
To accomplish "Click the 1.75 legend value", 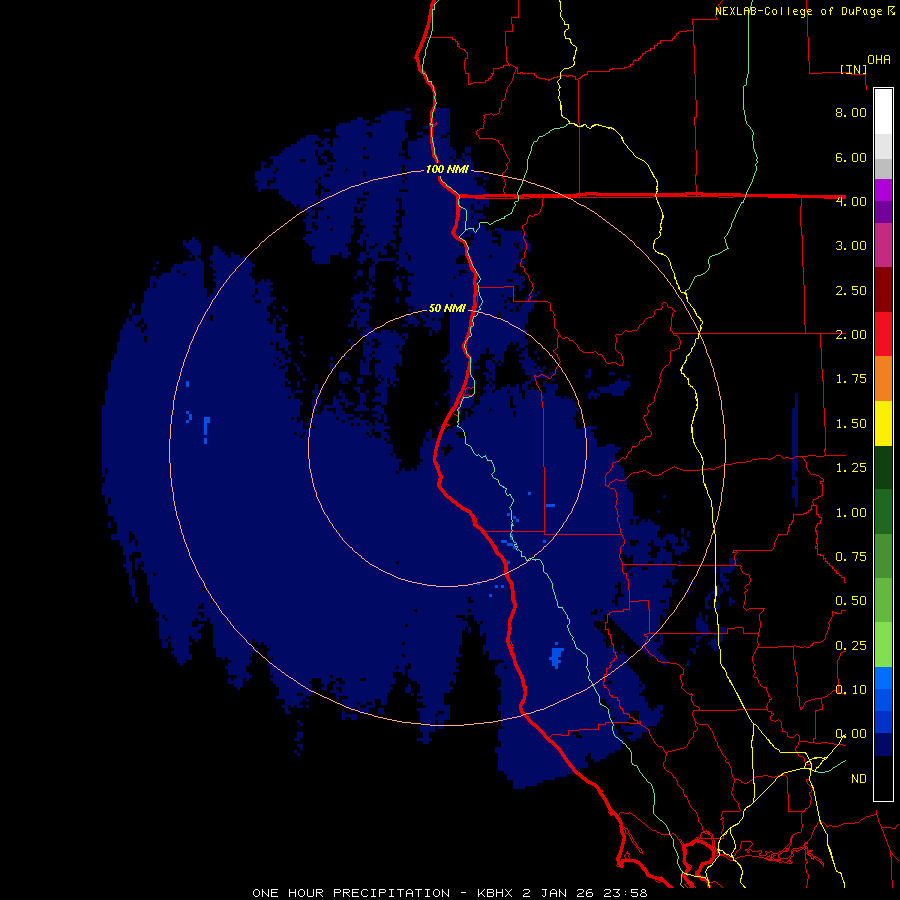I will (851, 379).
